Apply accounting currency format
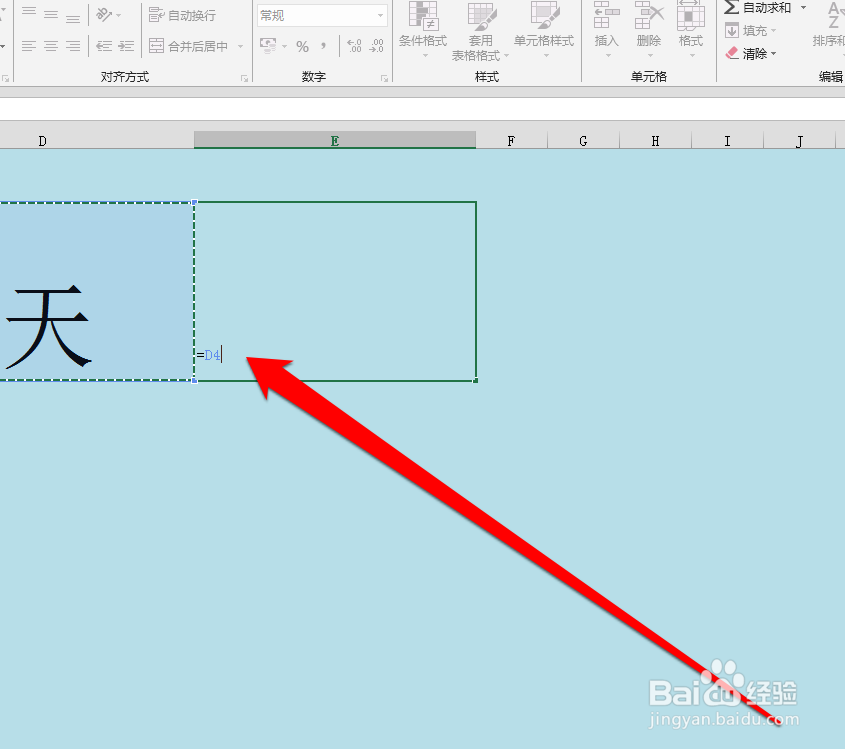The height and width of the screenshot is (749, 845). tap(268, 45)
